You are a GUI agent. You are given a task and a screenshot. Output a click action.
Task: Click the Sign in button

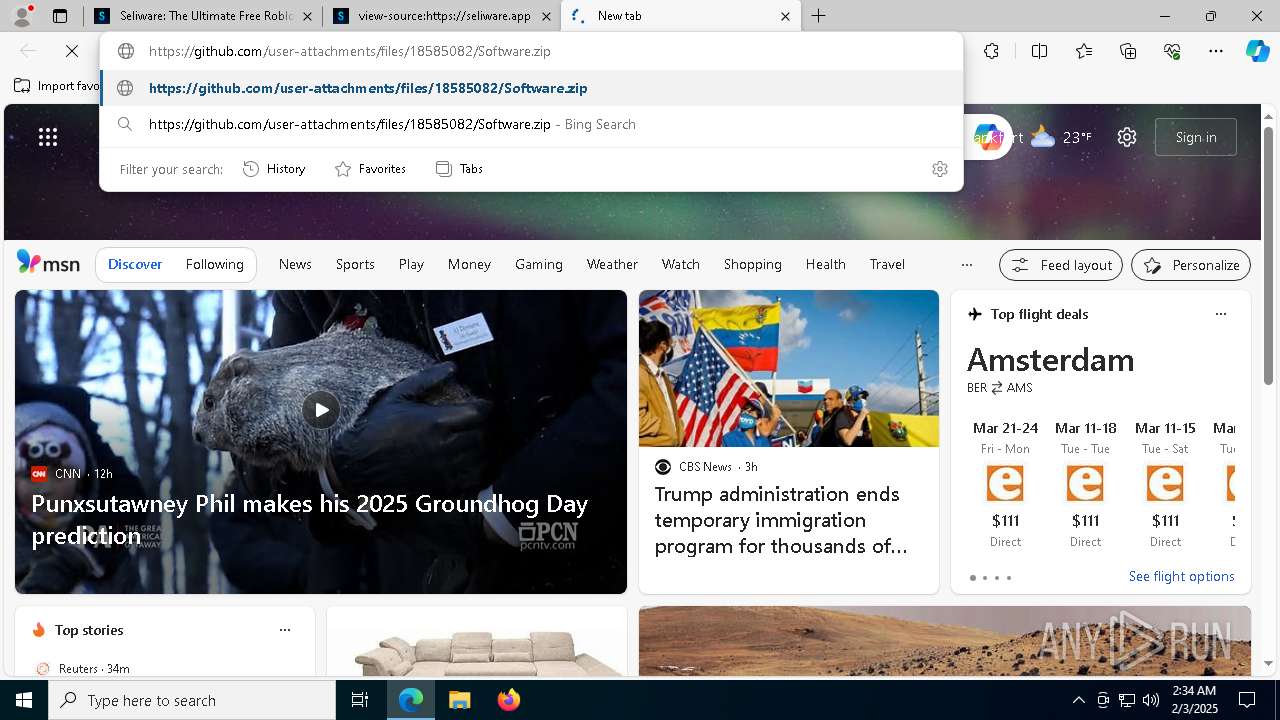click(1196, 137)
